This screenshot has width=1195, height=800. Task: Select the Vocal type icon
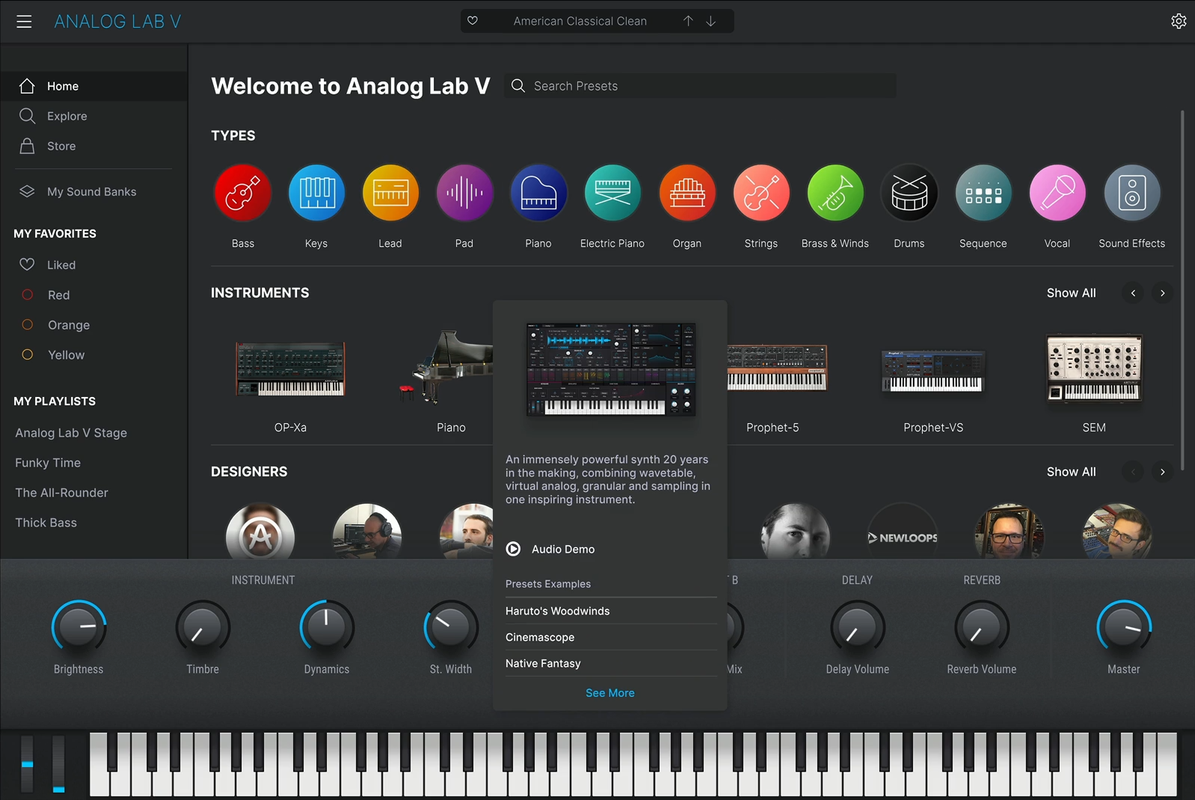(x=1057, y=193)
